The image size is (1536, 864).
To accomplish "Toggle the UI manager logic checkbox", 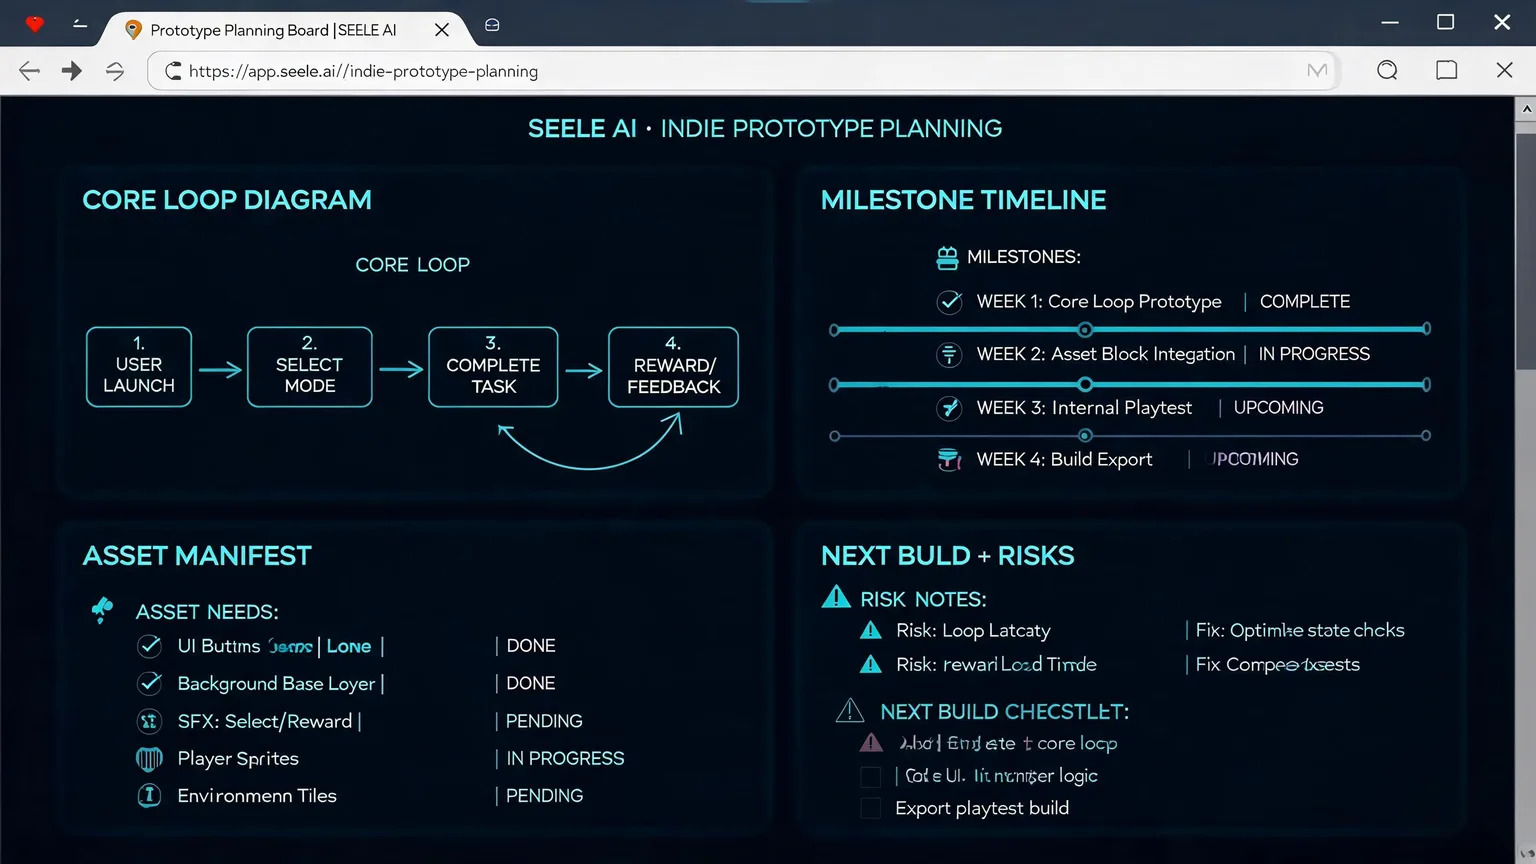I will click(871, 776).
